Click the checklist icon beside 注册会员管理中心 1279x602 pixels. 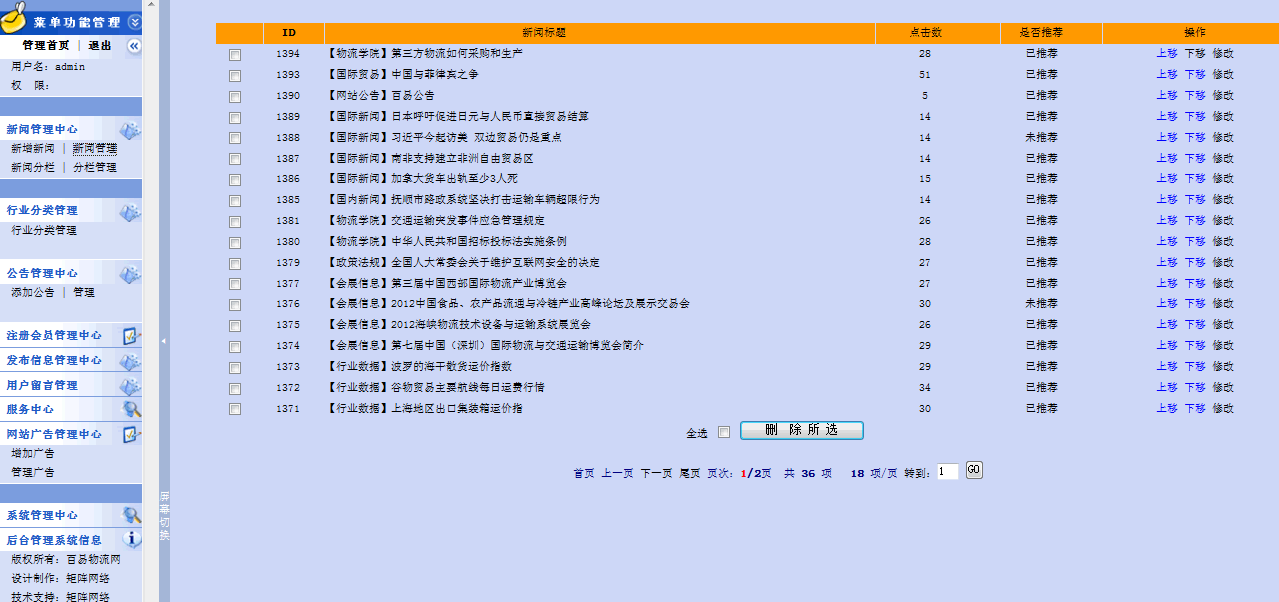130,336
